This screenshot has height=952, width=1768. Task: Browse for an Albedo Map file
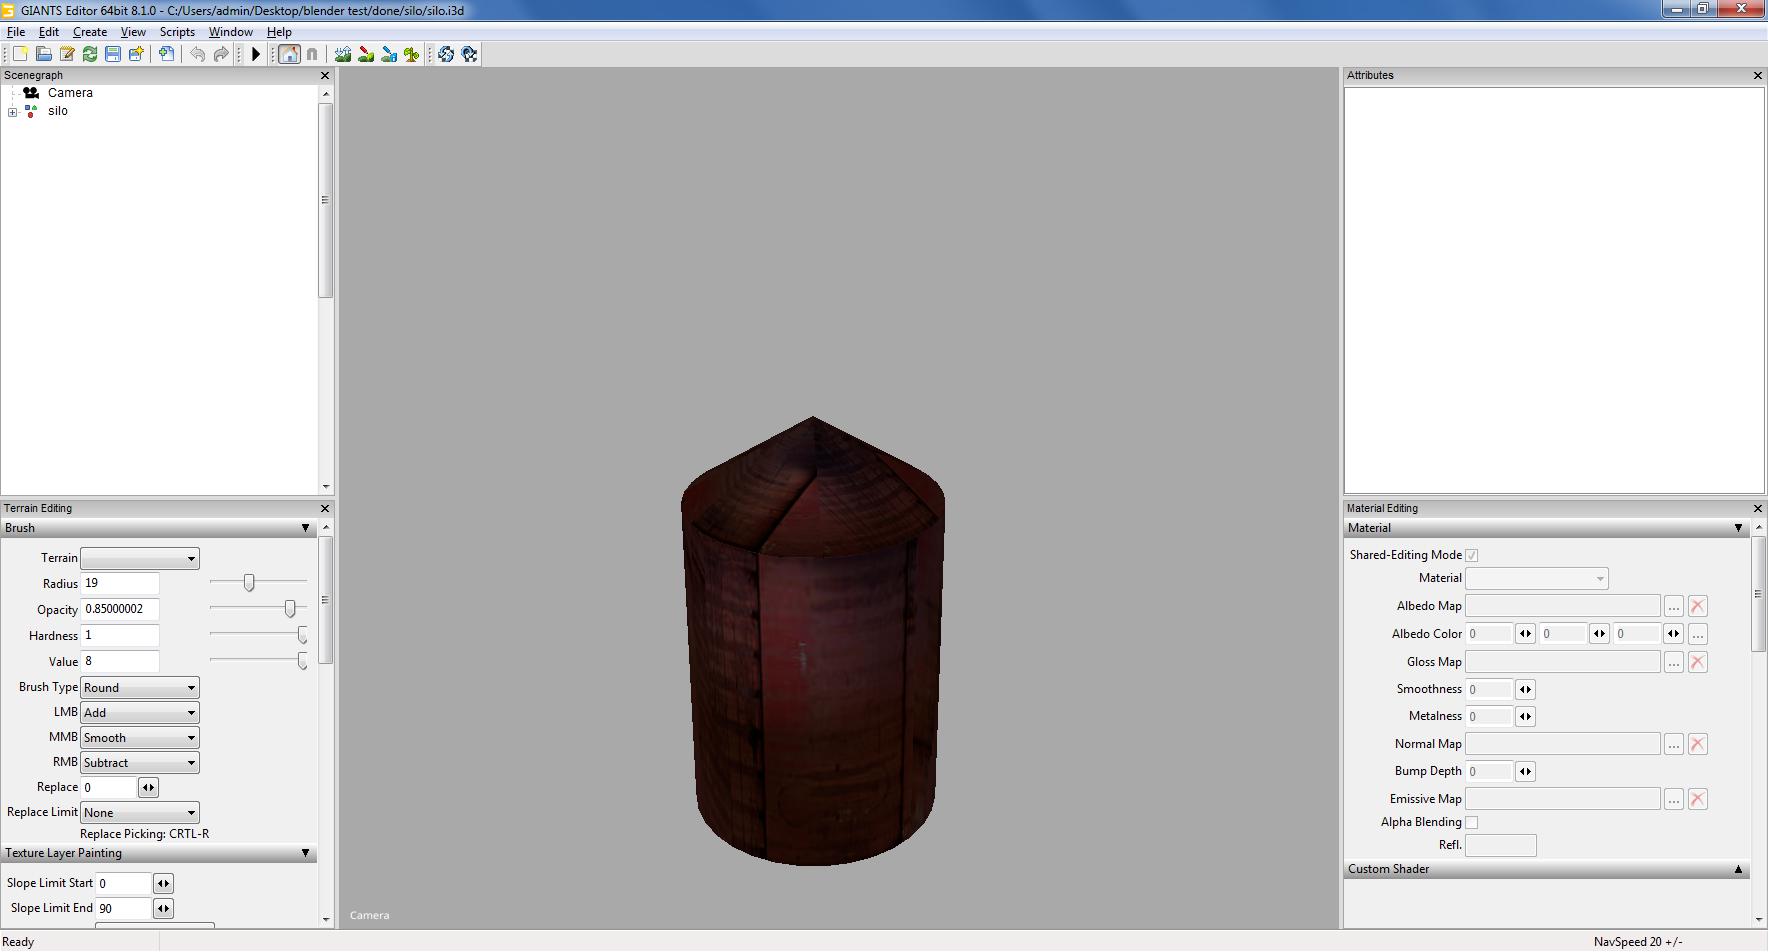point(1673,606)
